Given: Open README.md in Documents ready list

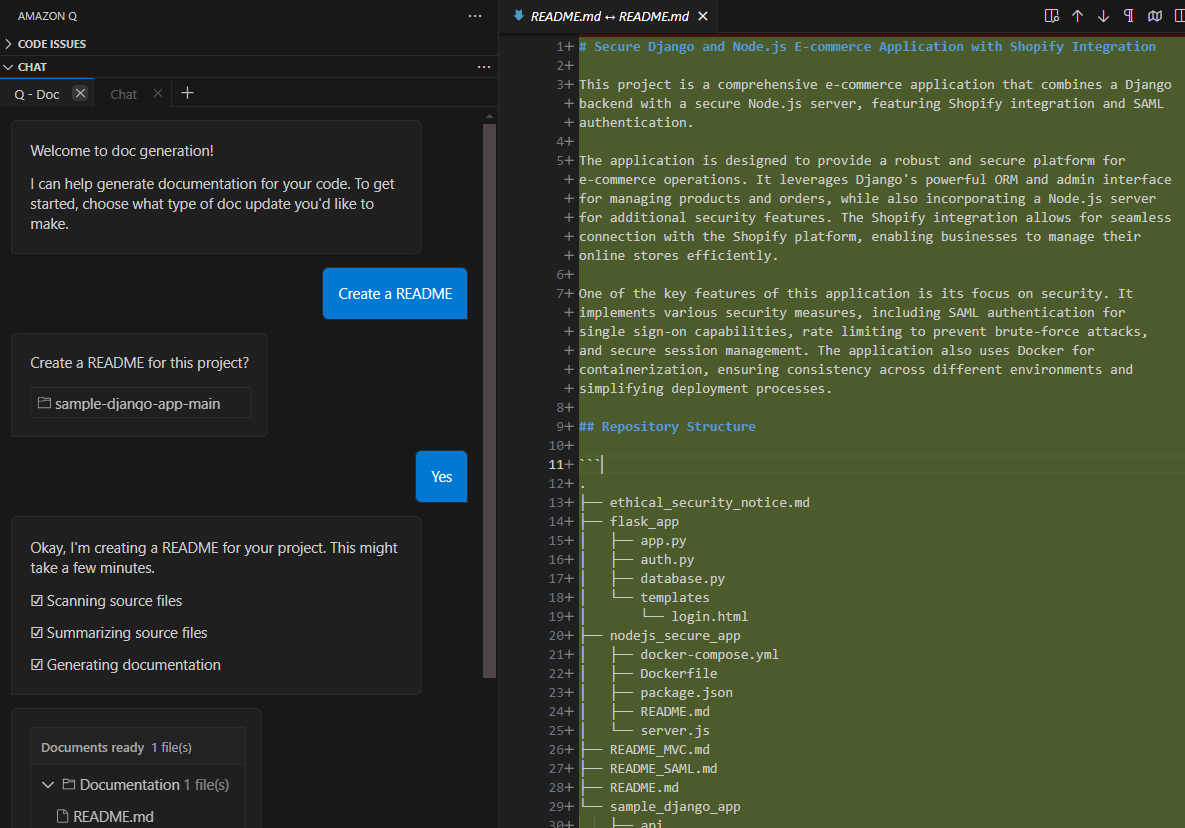Looking at the screenshot, I should coord(113,817).
